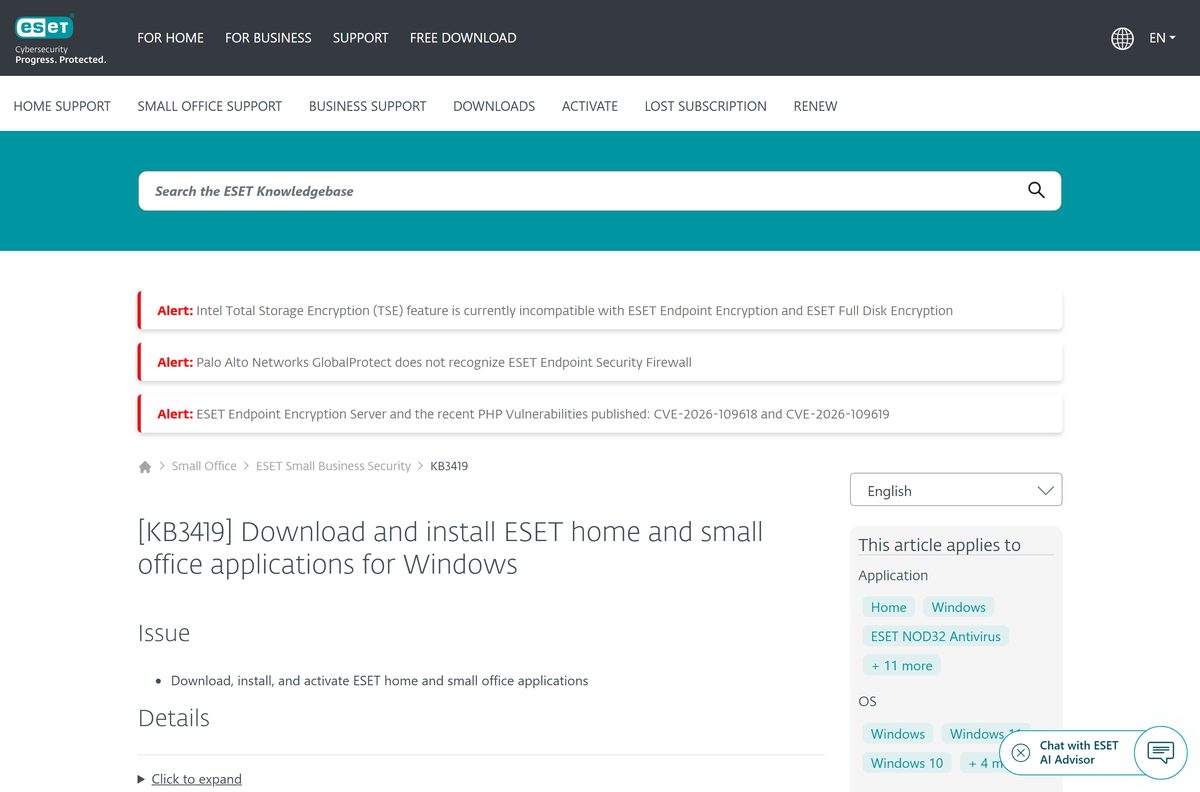Click the KB3419 breadcrumb text
Viewport: 1200px width, 792px height.
click(449, 466)
